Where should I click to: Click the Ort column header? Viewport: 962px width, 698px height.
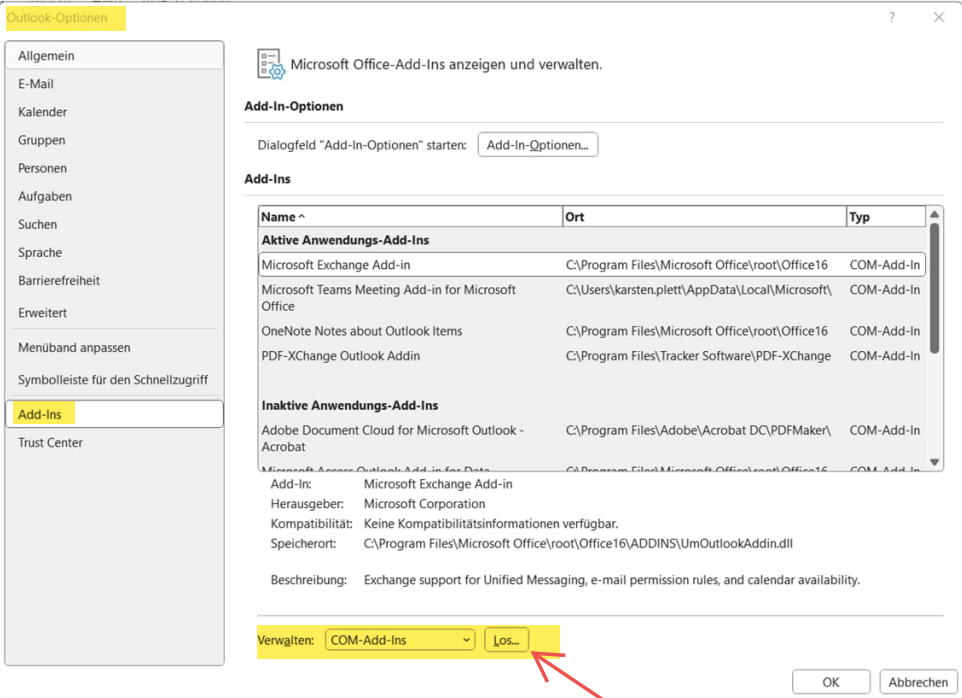coord(704,217)
